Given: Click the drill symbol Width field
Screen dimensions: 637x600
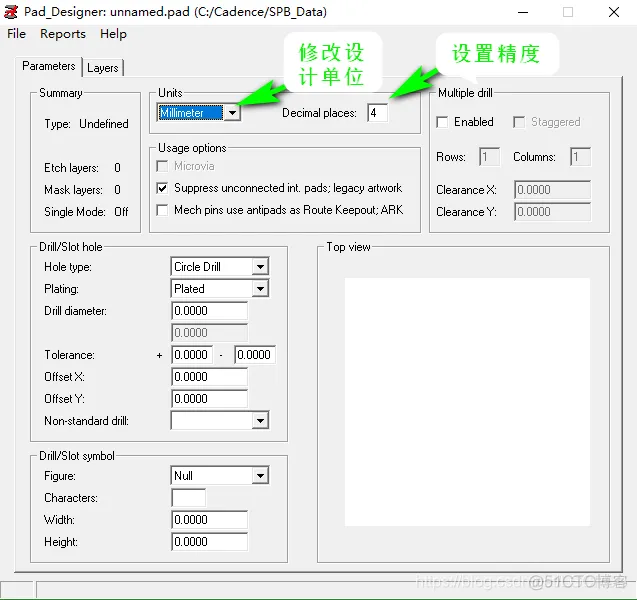Looking at the screenshot, I should point(209,520).
